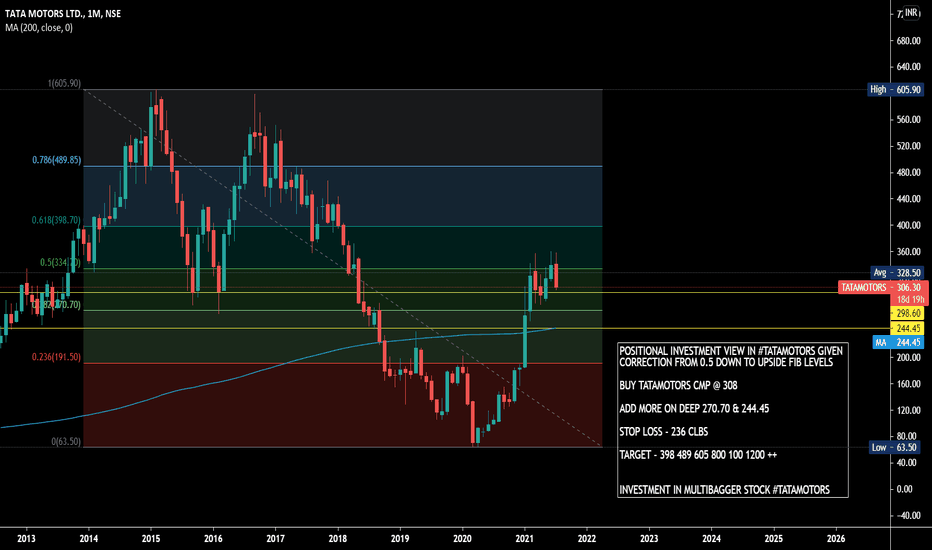Click the 400.00 price axis value
Screen dimensions: 932x550
tap(908, 225)
